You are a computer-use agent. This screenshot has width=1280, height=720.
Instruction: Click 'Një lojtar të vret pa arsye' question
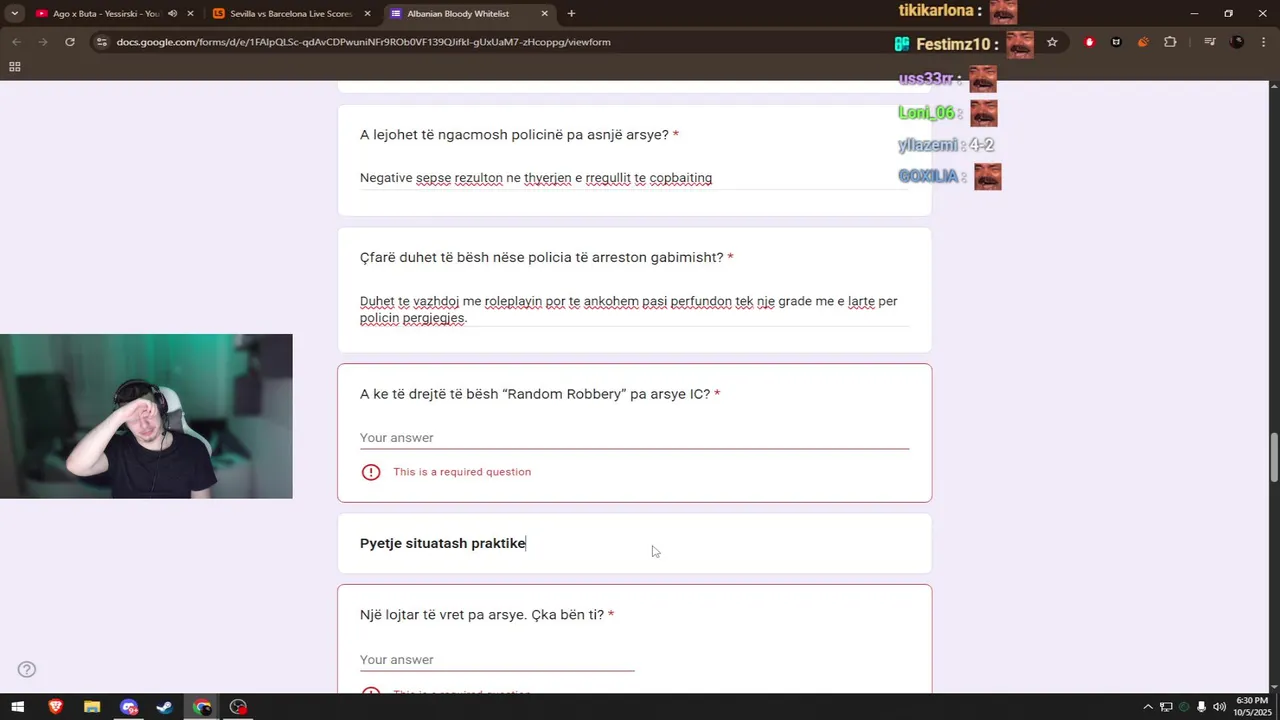(482, 615)
